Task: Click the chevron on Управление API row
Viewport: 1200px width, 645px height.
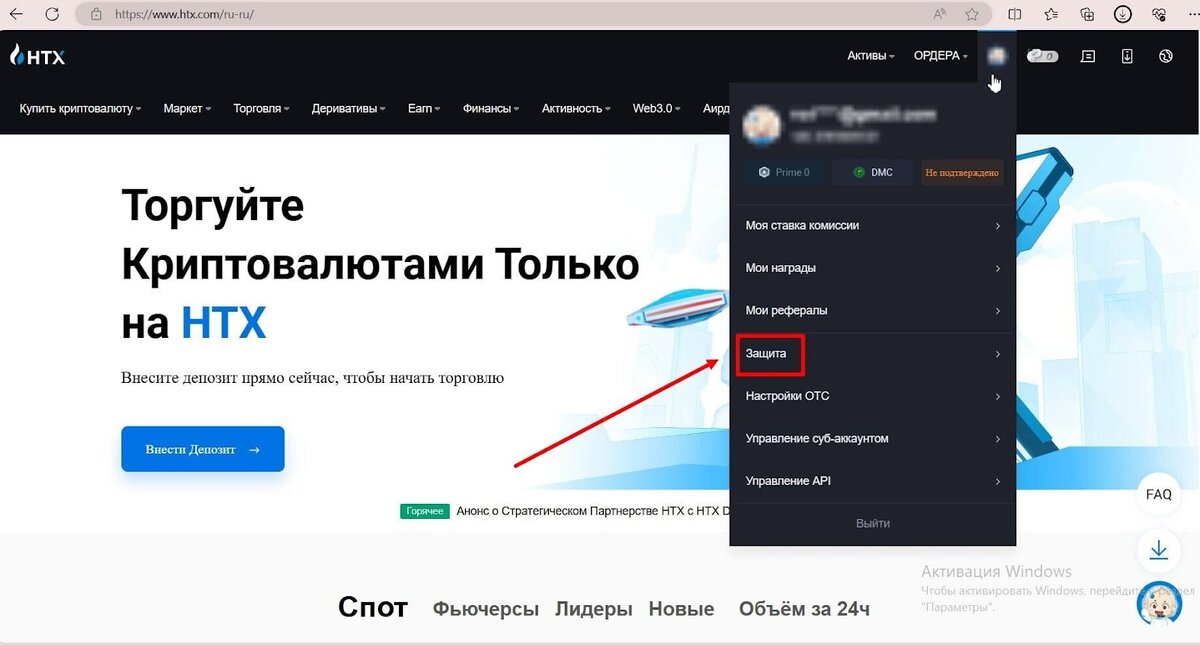Action: pos(998,482)
